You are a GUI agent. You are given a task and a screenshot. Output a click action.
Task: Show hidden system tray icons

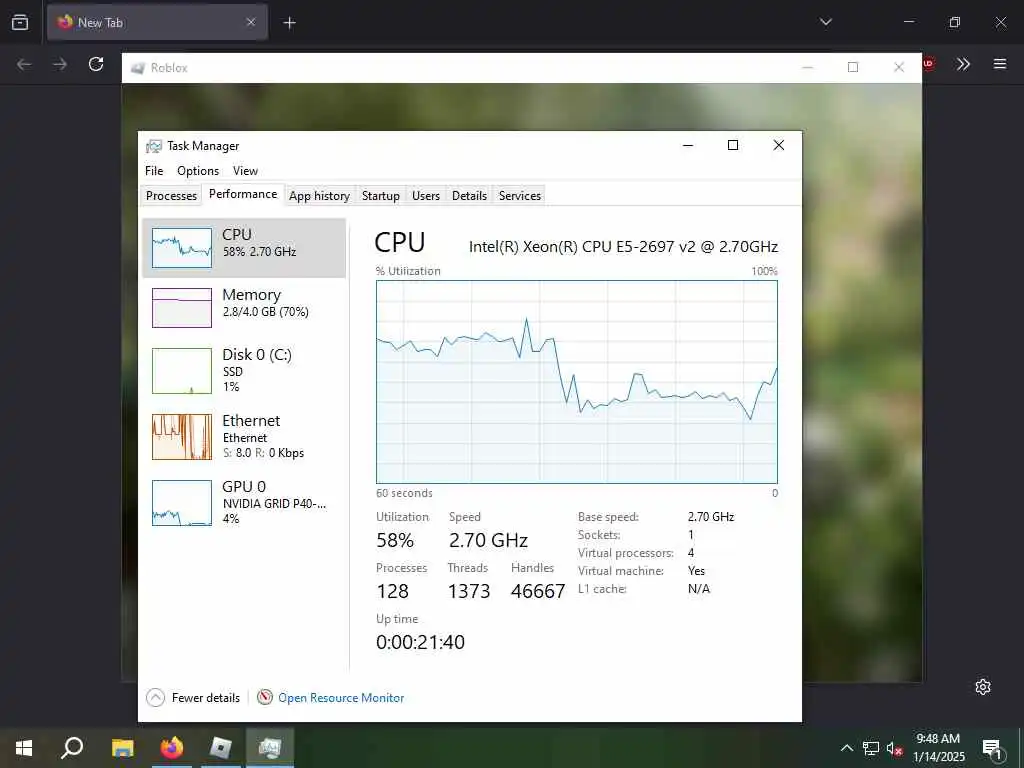pos(846,748)
